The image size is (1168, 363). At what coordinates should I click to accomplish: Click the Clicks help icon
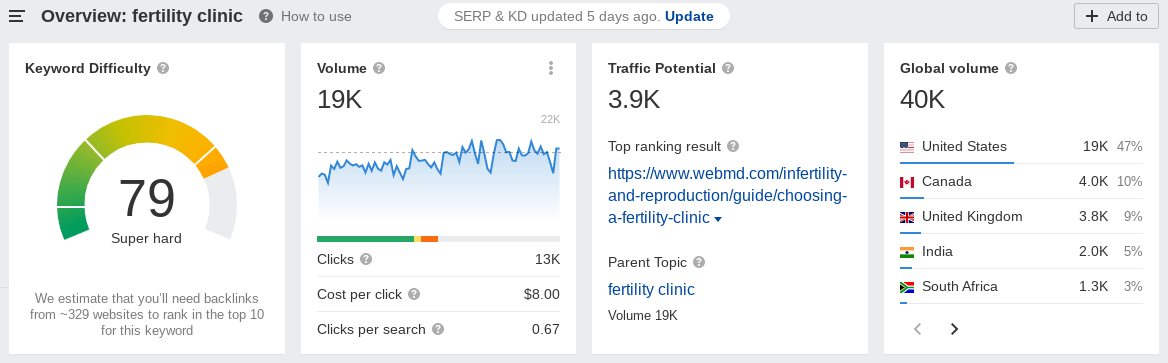coord(366,259)
